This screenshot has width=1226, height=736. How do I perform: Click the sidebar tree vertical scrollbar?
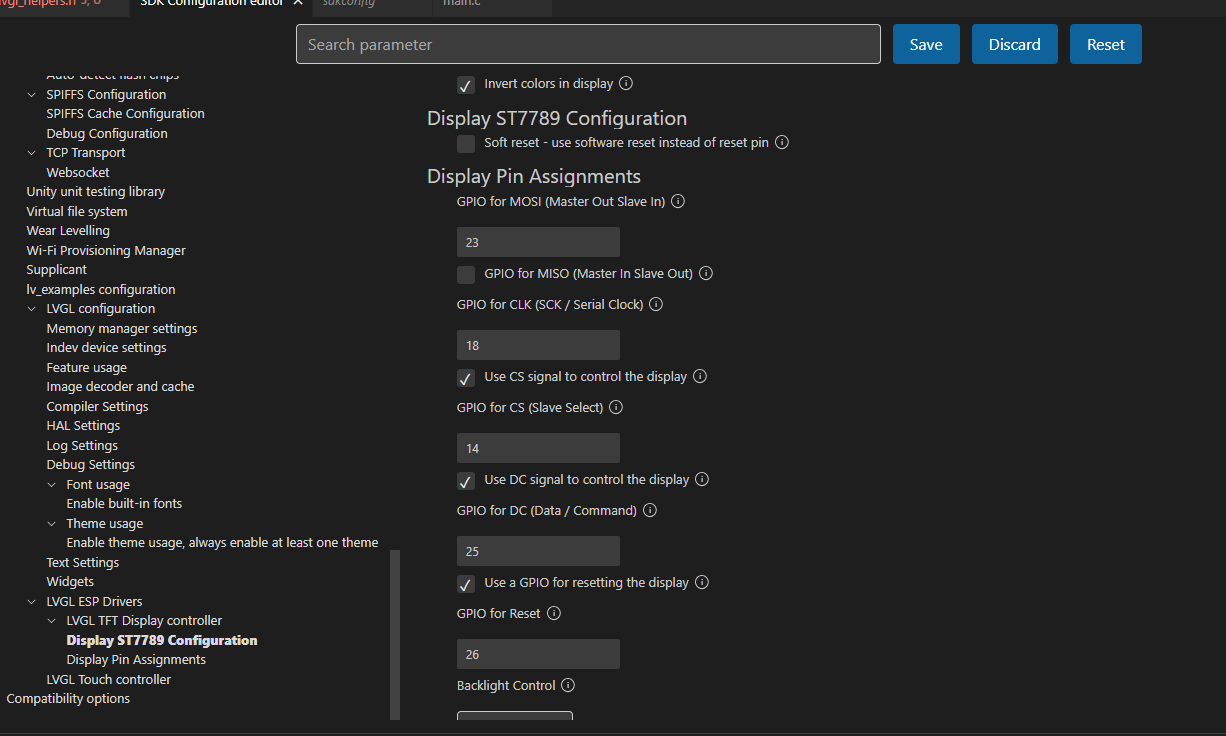point(395,634)
